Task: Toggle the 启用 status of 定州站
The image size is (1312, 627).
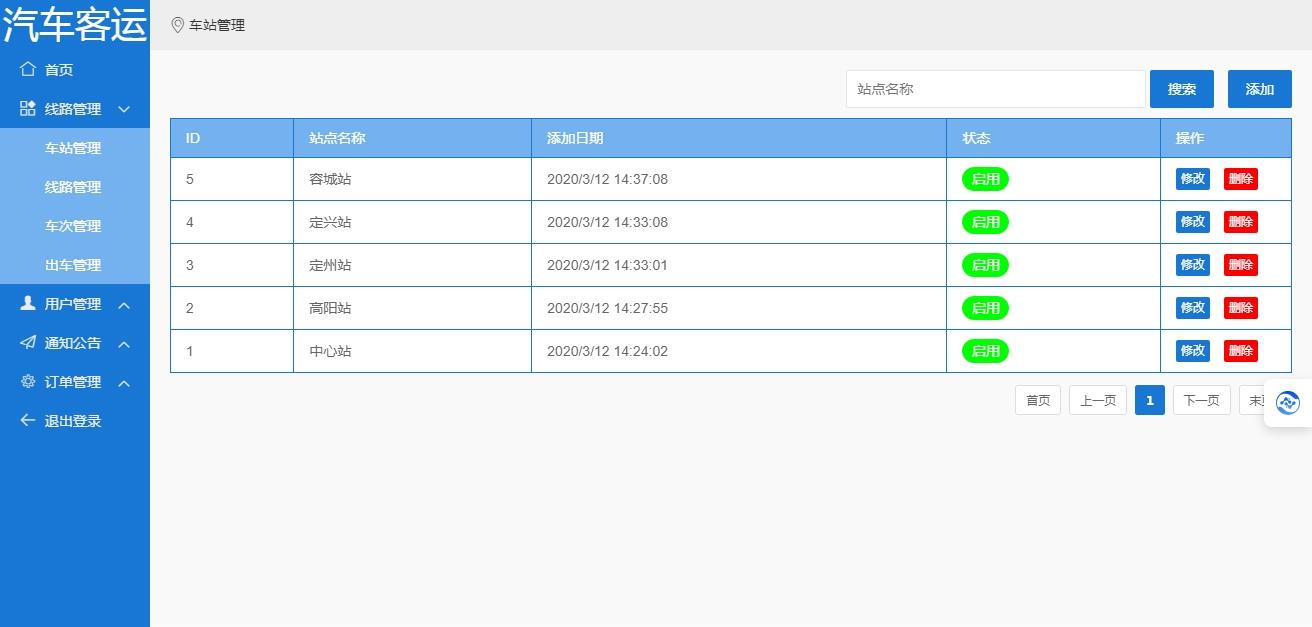Action: pos(985,265)
